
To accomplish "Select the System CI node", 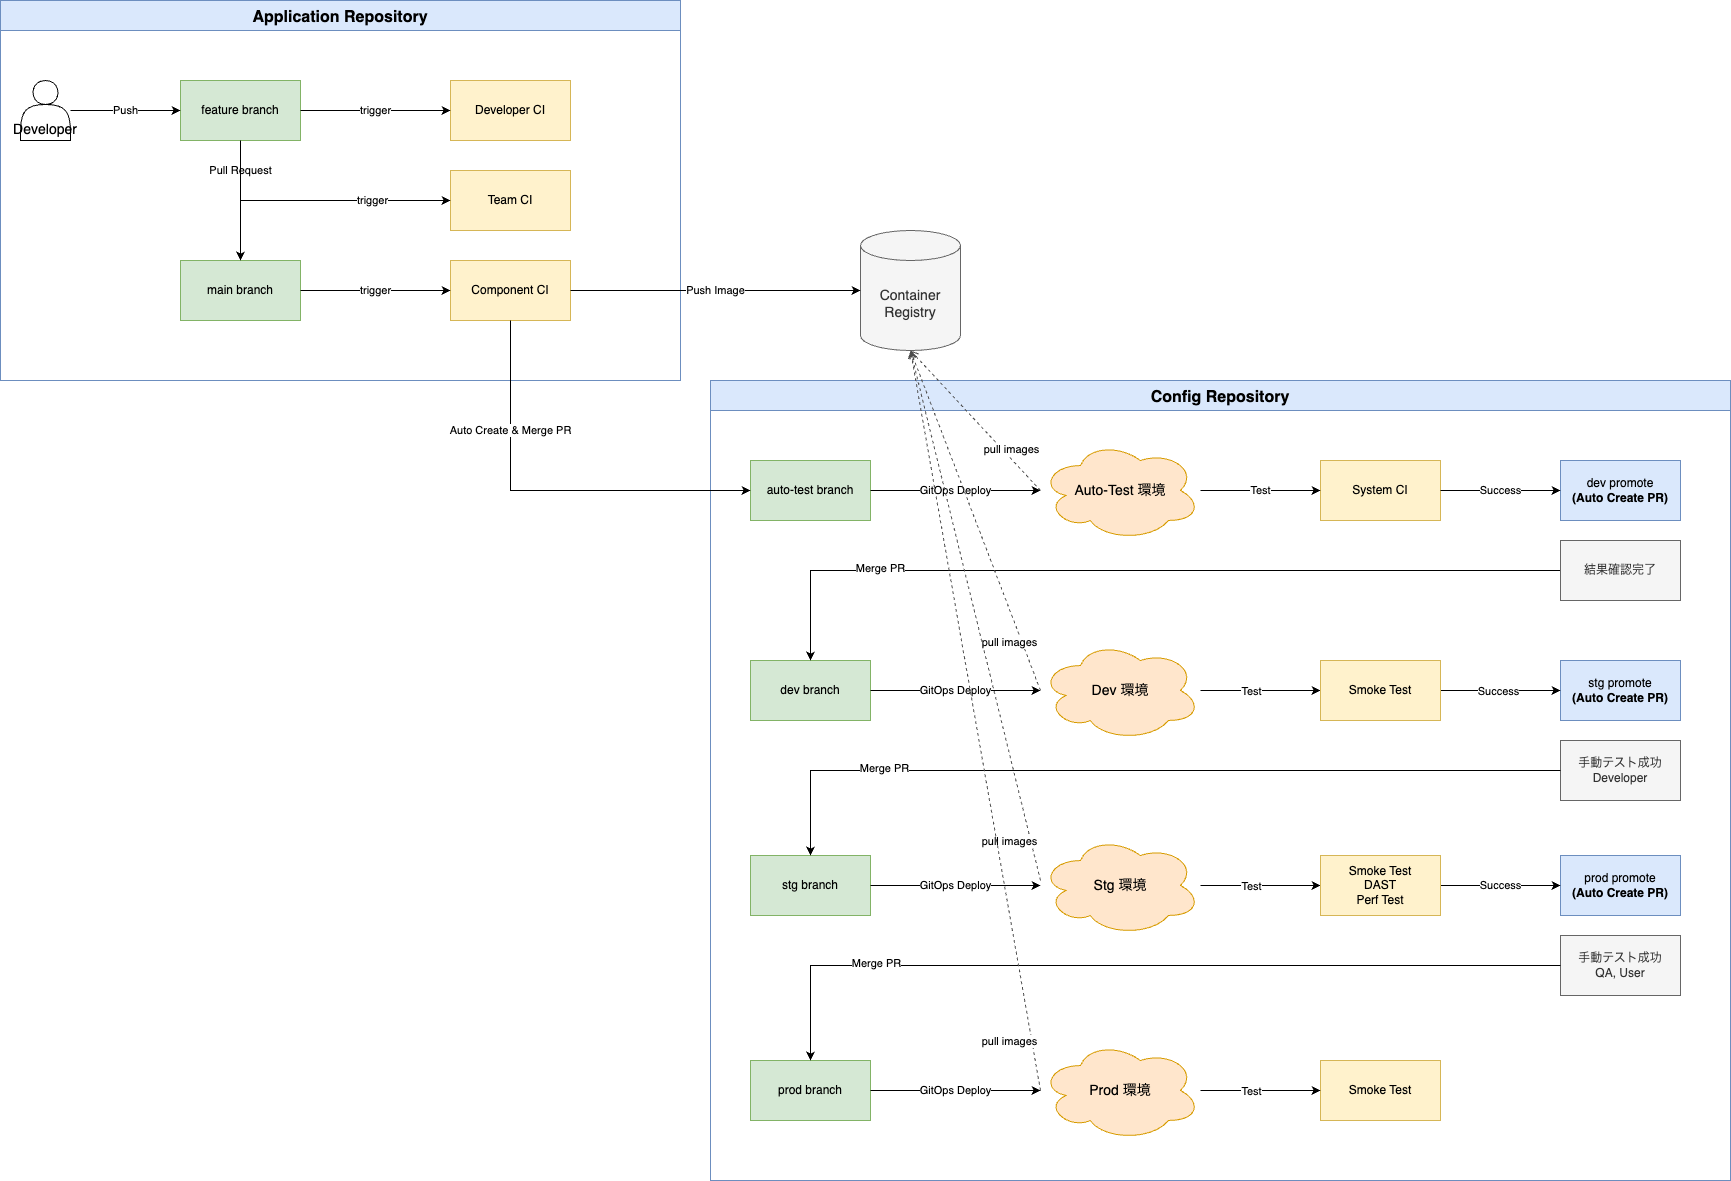I will [1380, 490].
